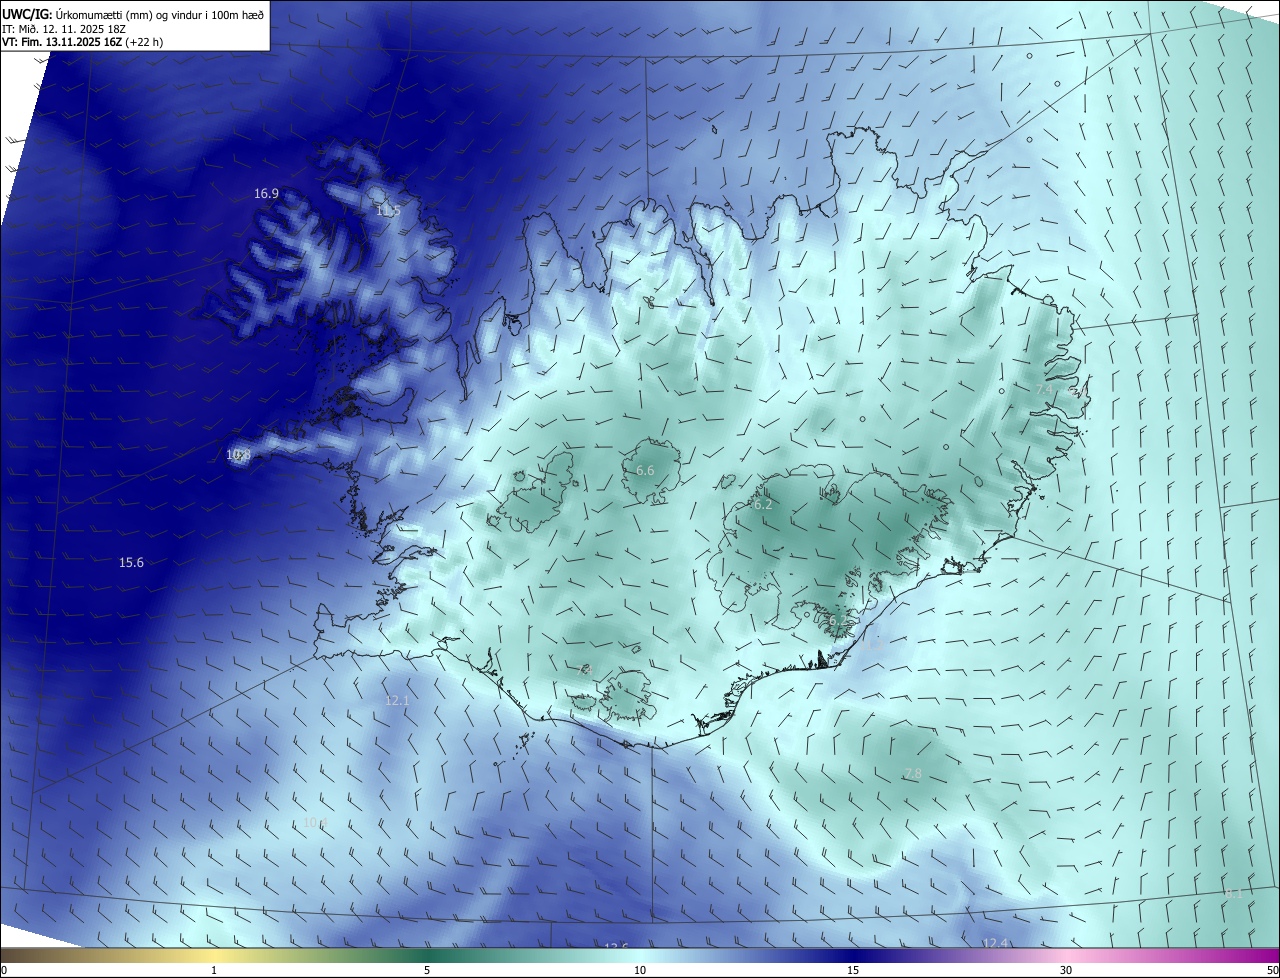Click the colour bar tick label 15
This screenshot has height=978, width=1280.
pyautogui.click(x=853, y=970)
